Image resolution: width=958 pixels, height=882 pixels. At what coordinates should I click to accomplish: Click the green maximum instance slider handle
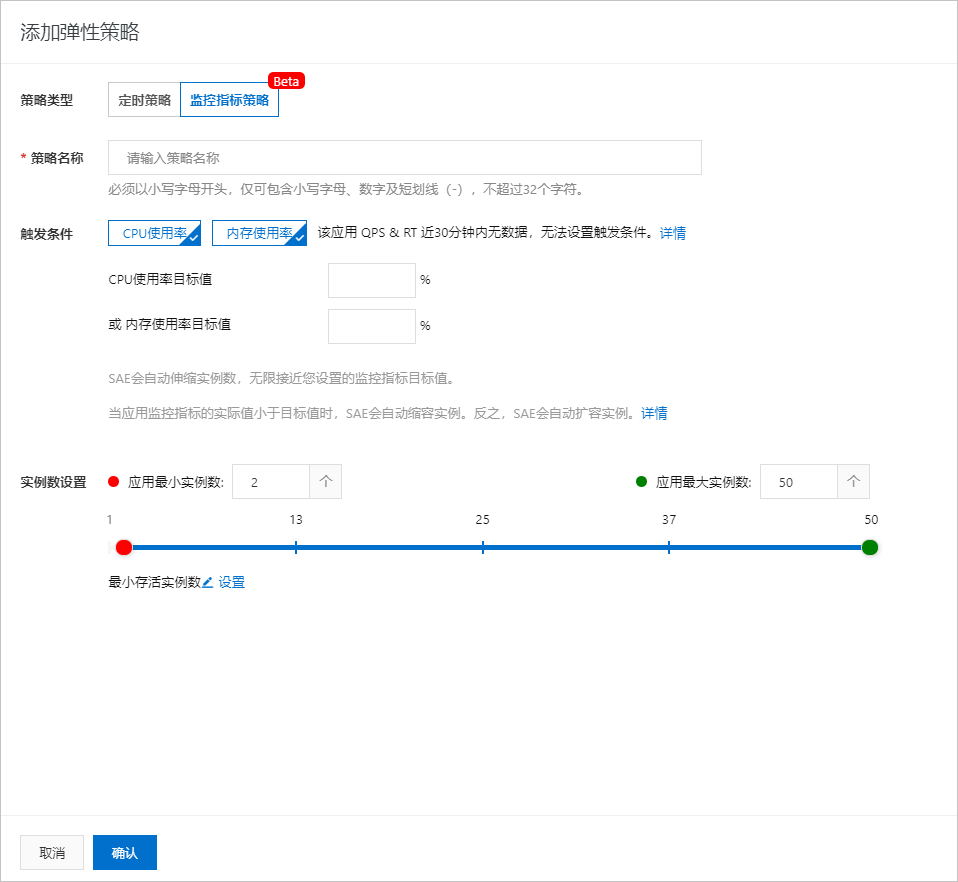point(870,547)
